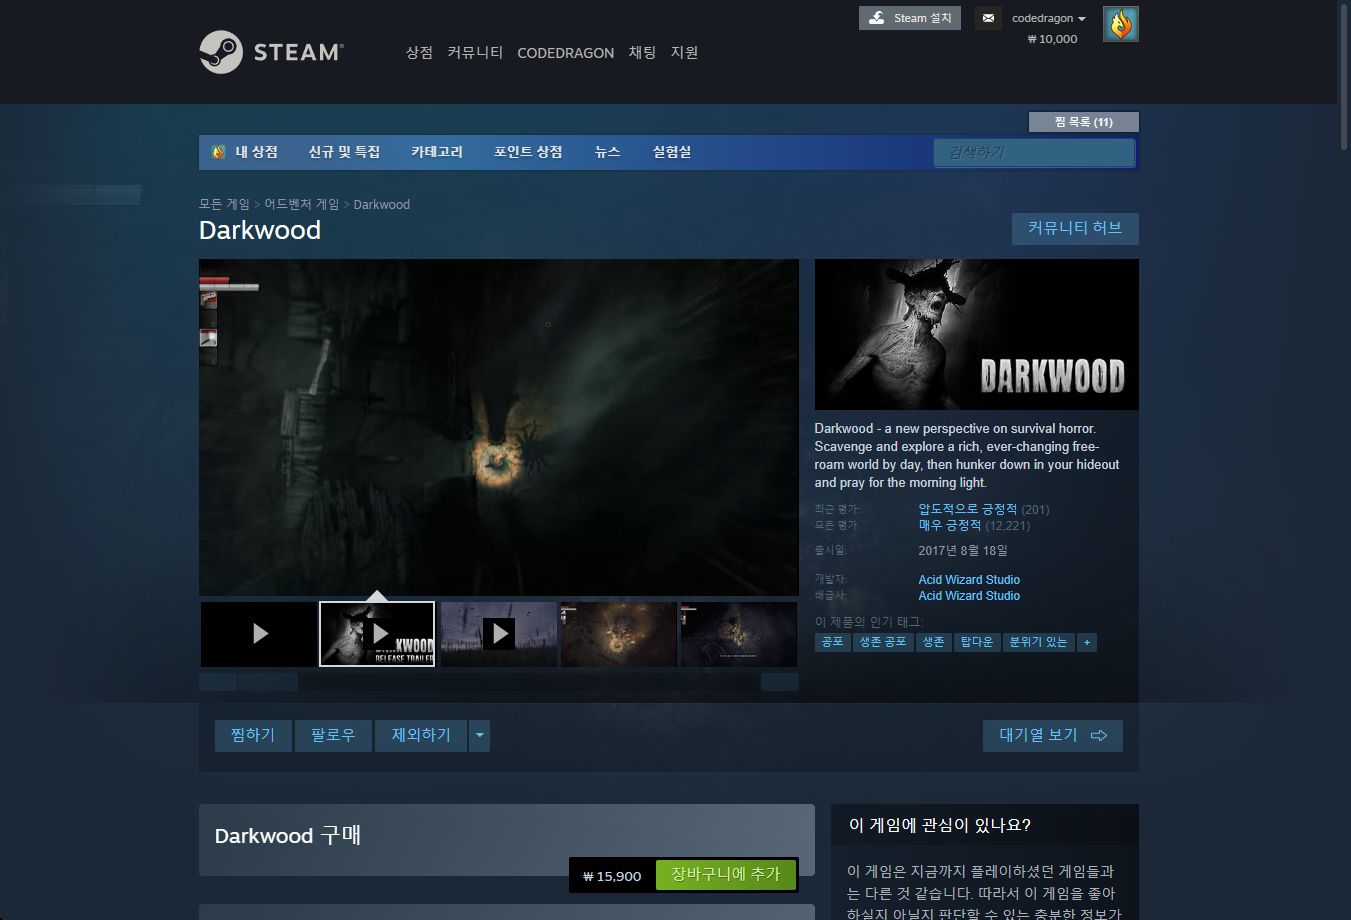Follow the Darkwood breadcrumb link
1351x920 pixels.
[382, 204]
